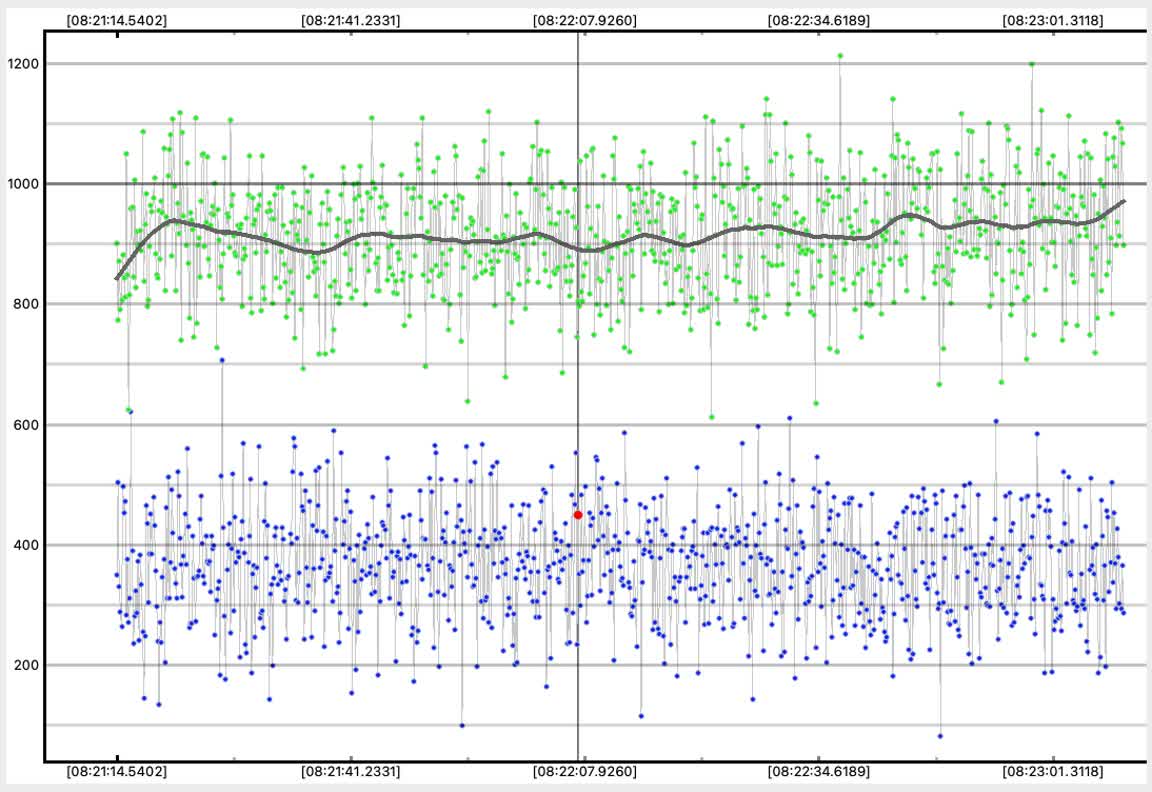Screen dimensions: 1152x792
Task: Click top axis label 08:22:07.9260
Action: (x=584, y=19)
